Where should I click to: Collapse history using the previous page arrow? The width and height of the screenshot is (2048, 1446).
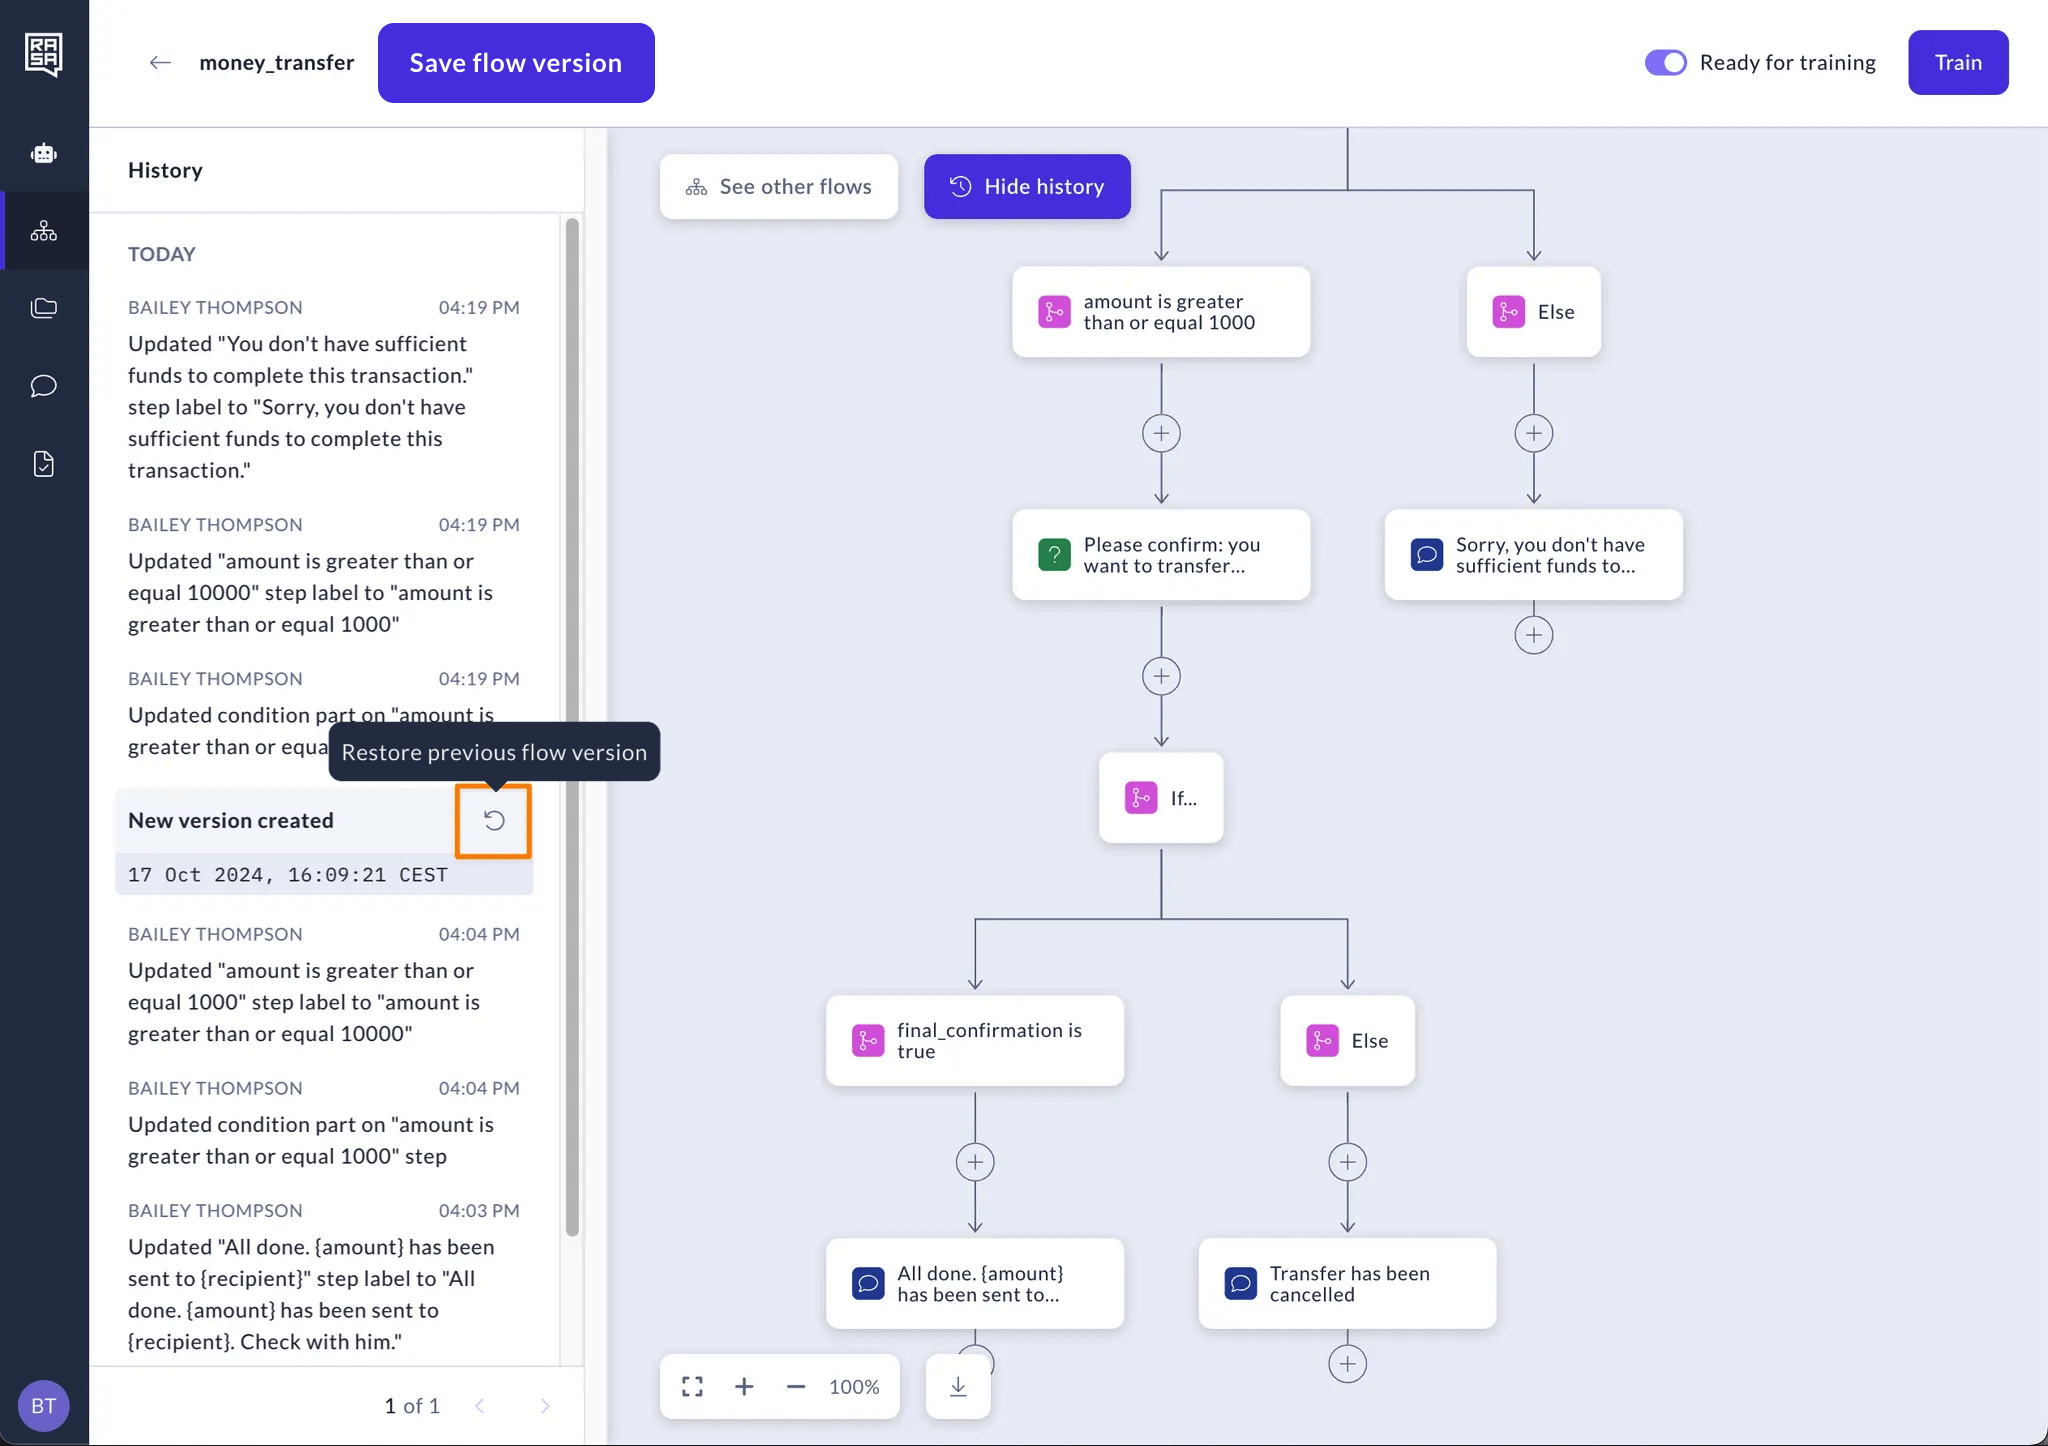(479, 1404)
